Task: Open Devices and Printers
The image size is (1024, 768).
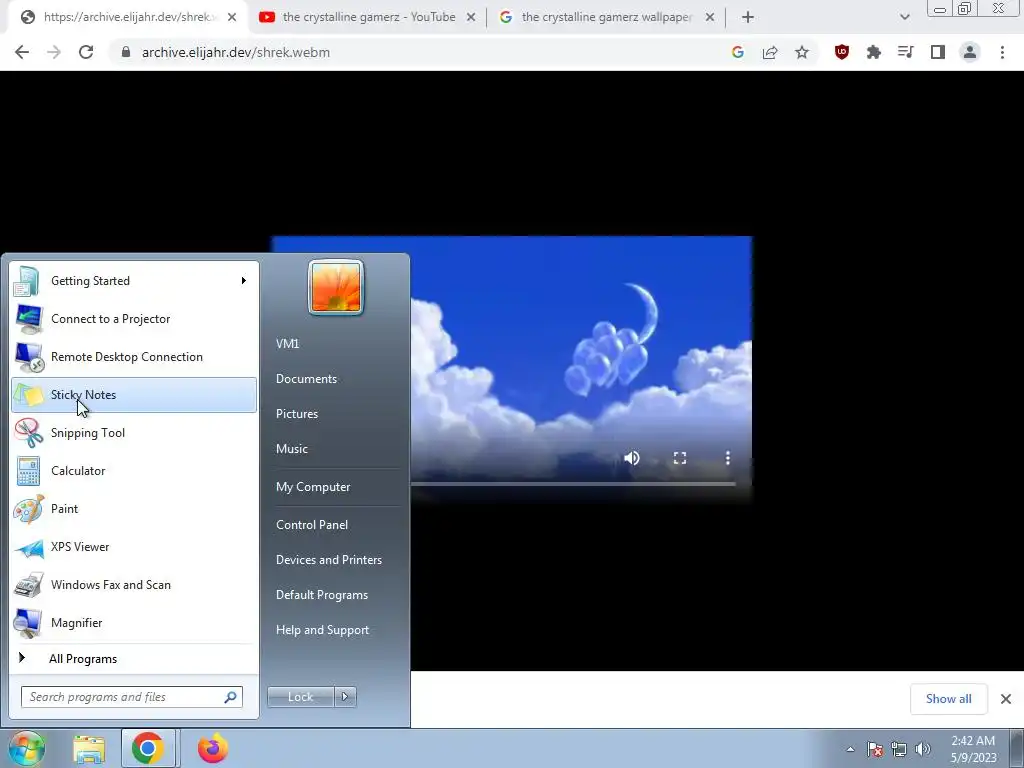Action: coord(328,560)
